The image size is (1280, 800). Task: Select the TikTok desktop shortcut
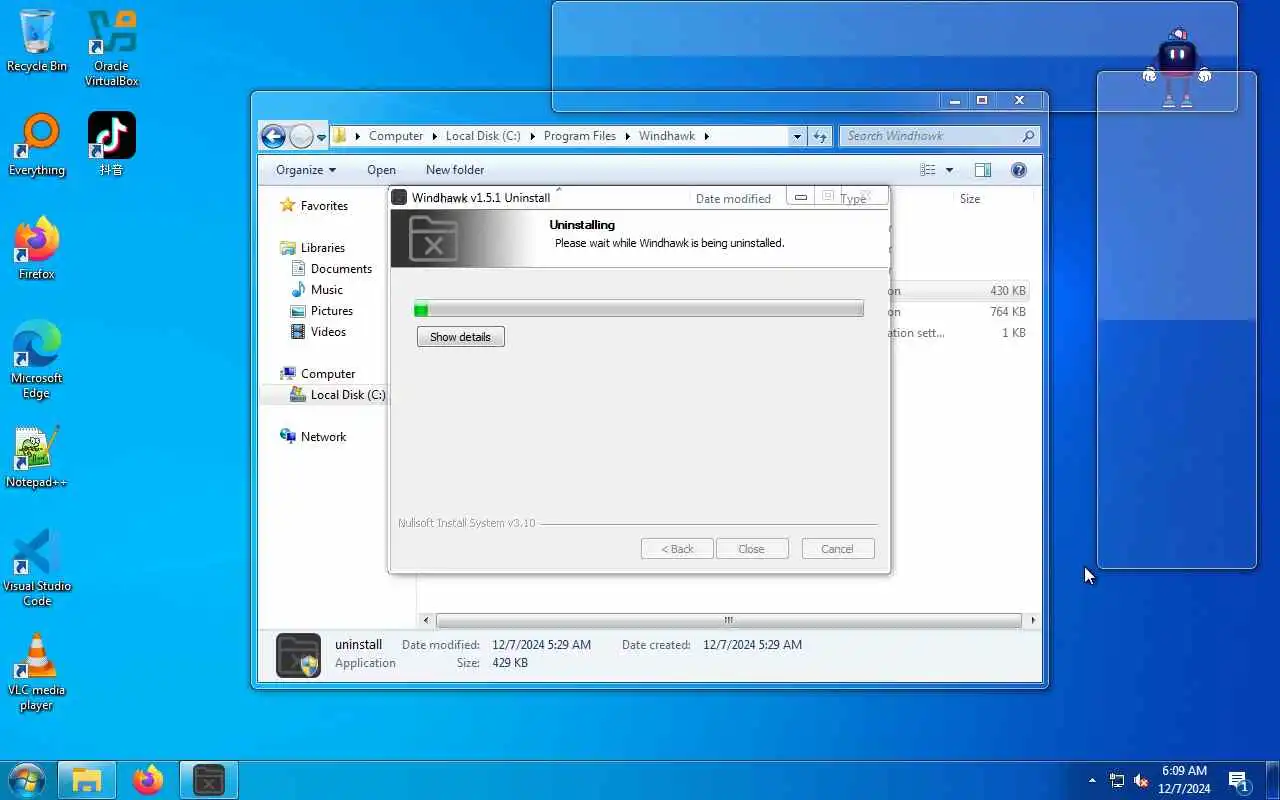point(111,145)
